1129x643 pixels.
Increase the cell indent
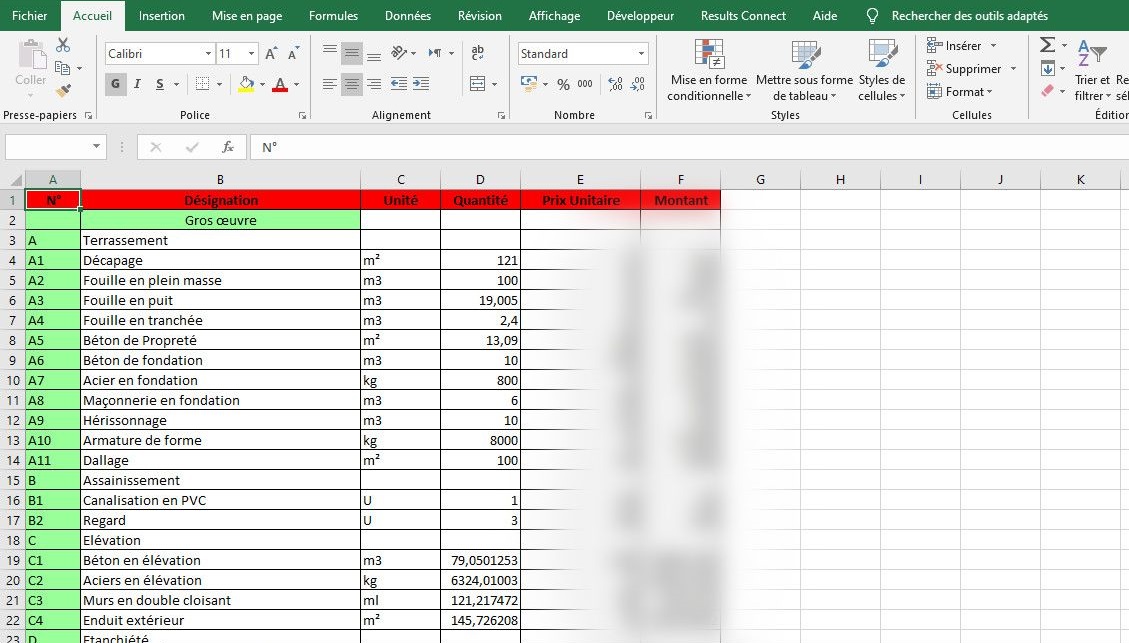[421, 84]
